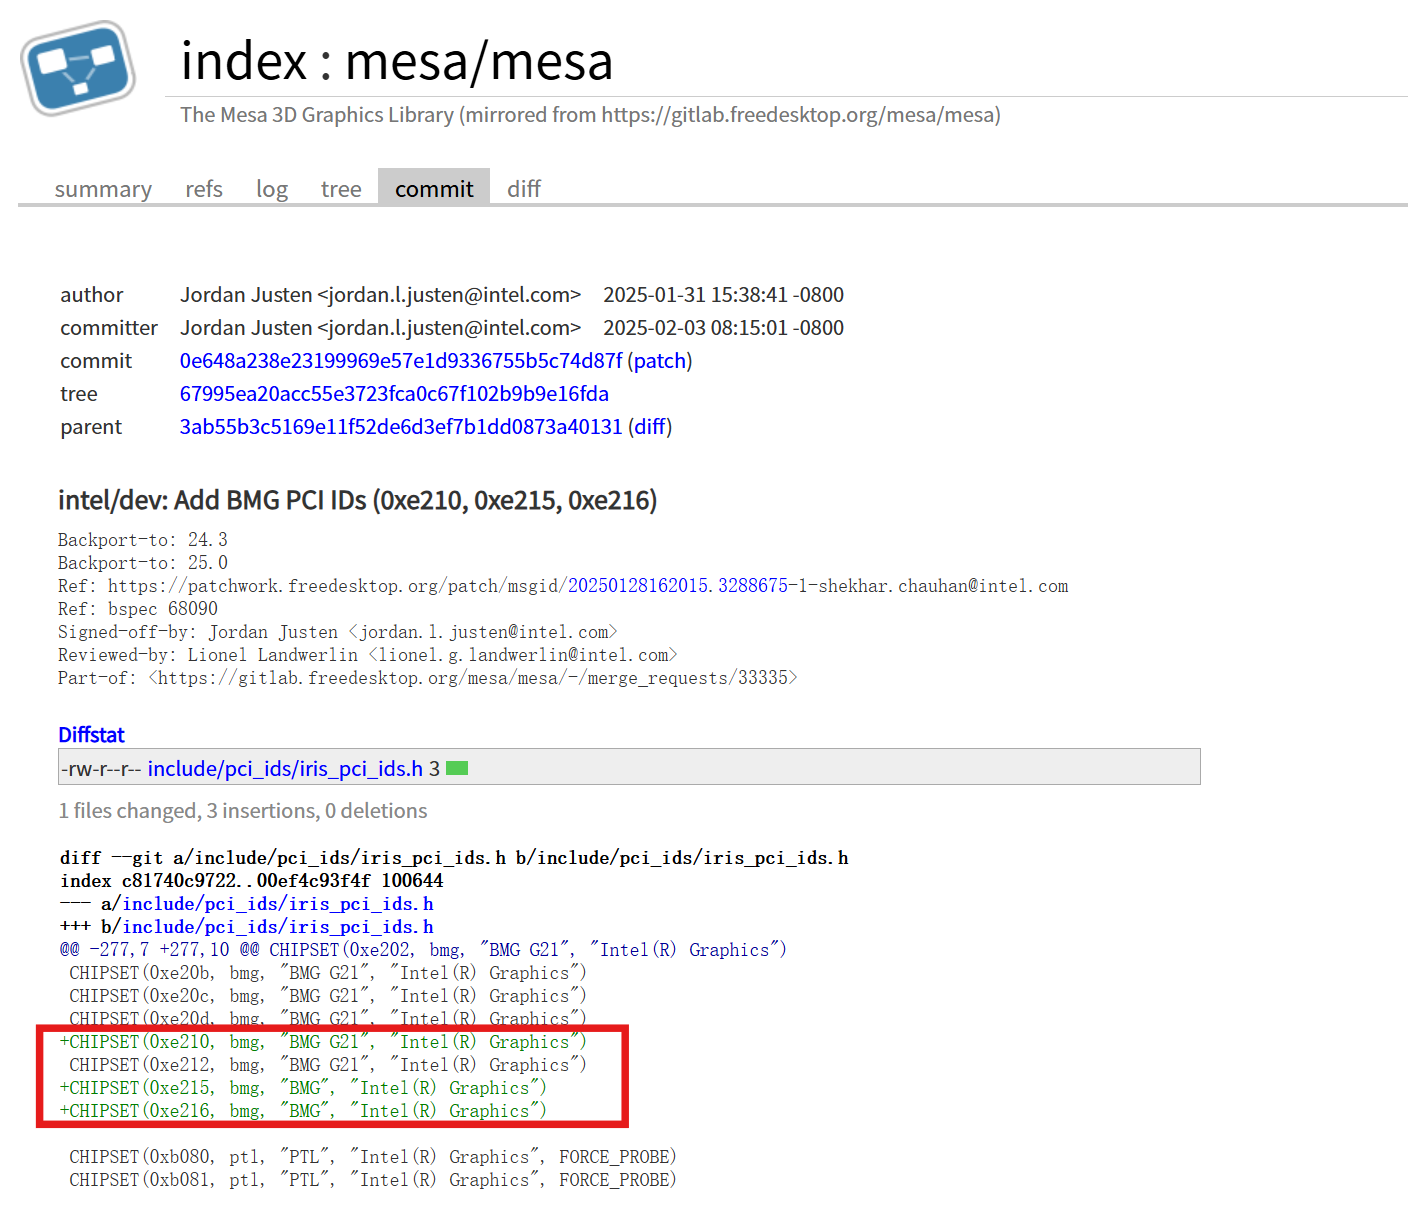This screenshot has height=1231, width=1408.
Task: Open the summary tab
Action: 103,189
